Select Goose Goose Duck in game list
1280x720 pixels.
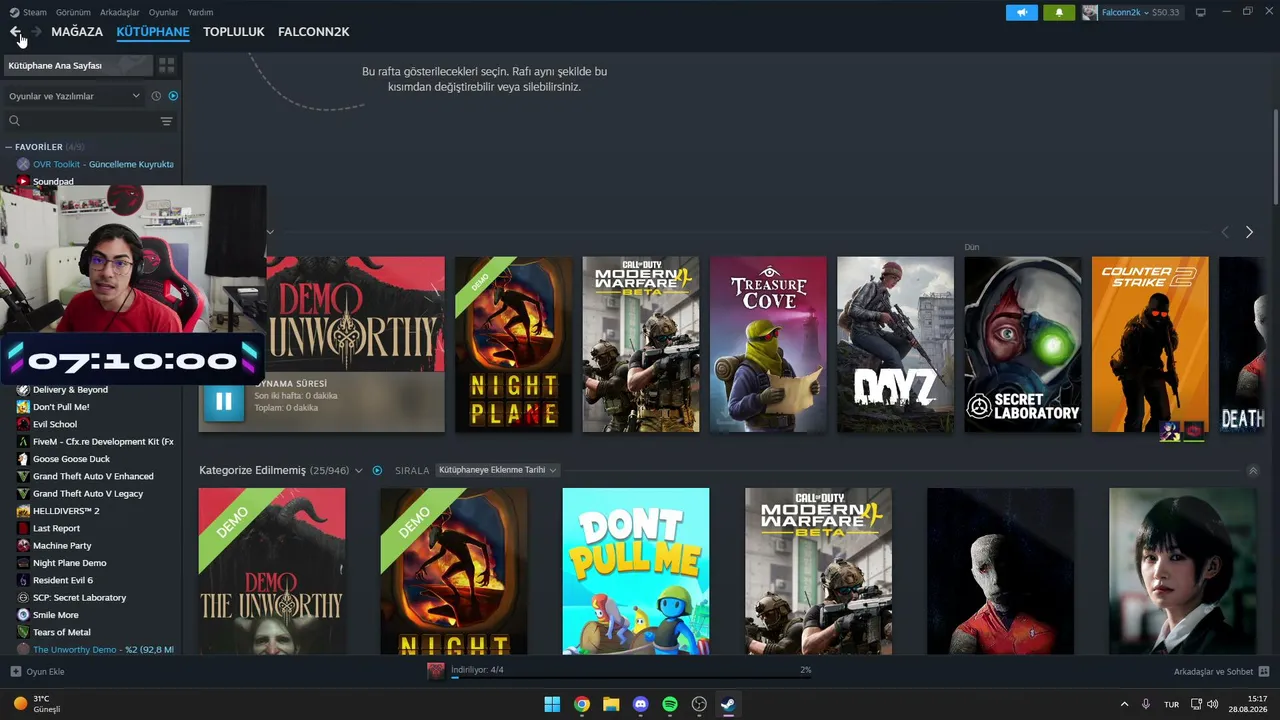coord(71,459)
